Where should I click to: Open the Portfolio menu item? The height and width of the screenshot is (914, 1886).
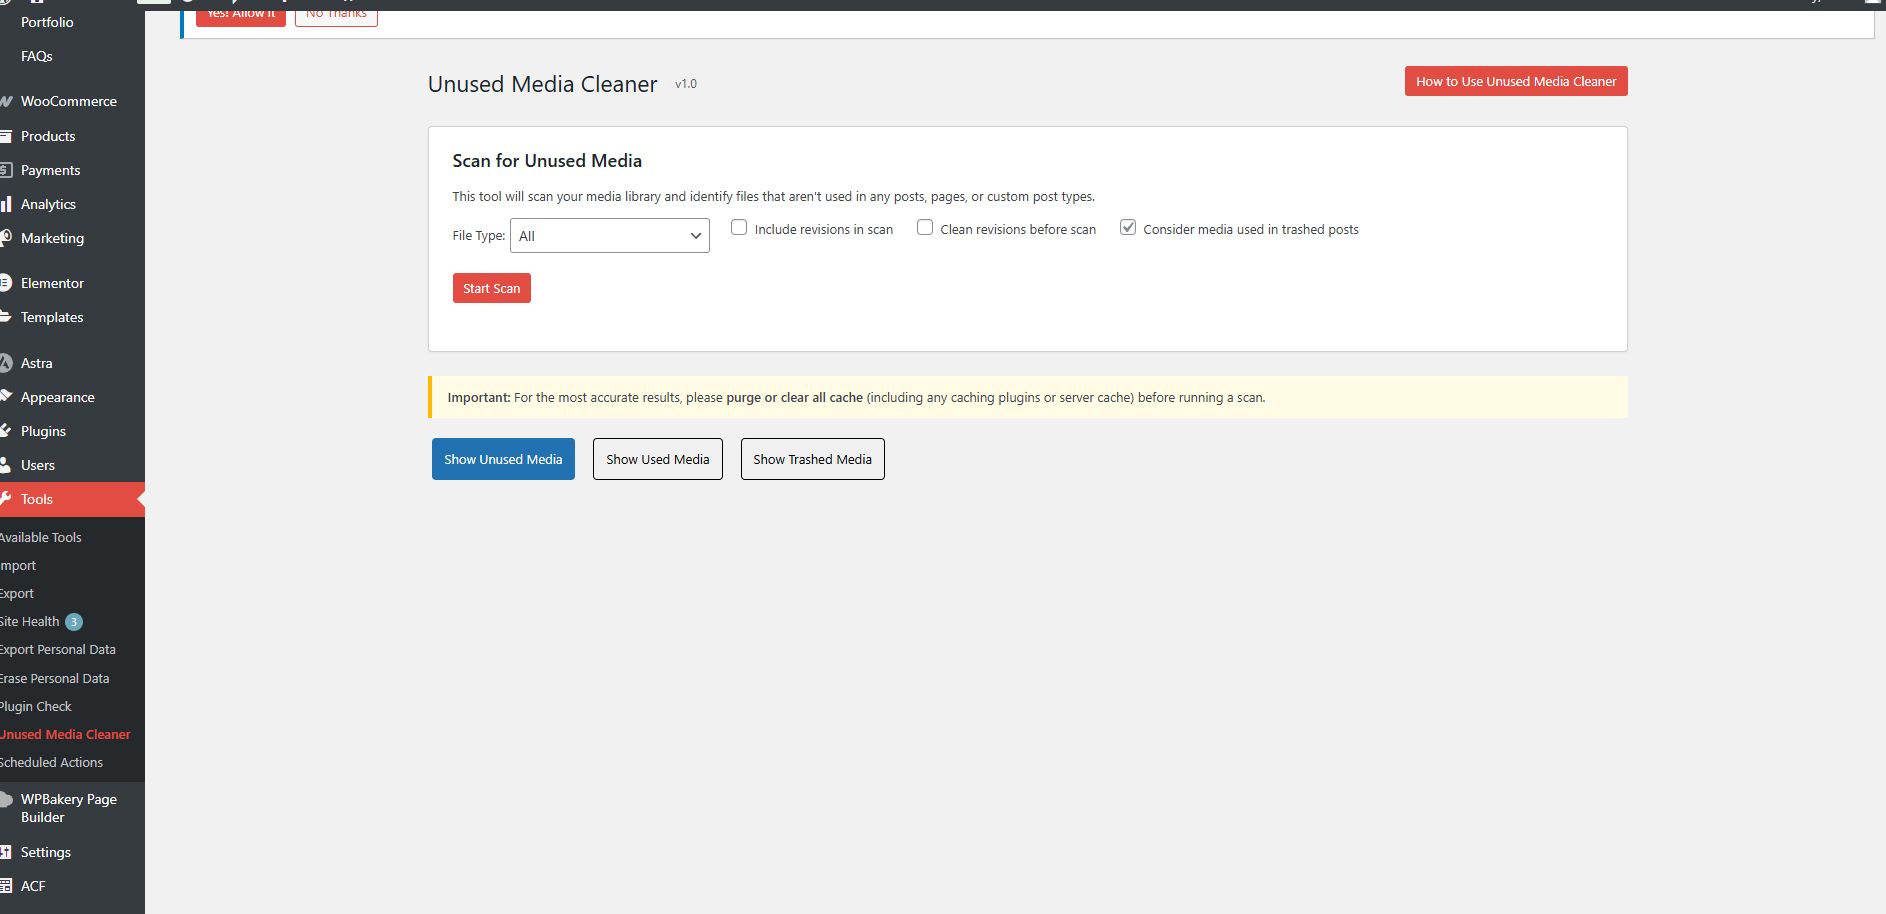pos(47,22)
